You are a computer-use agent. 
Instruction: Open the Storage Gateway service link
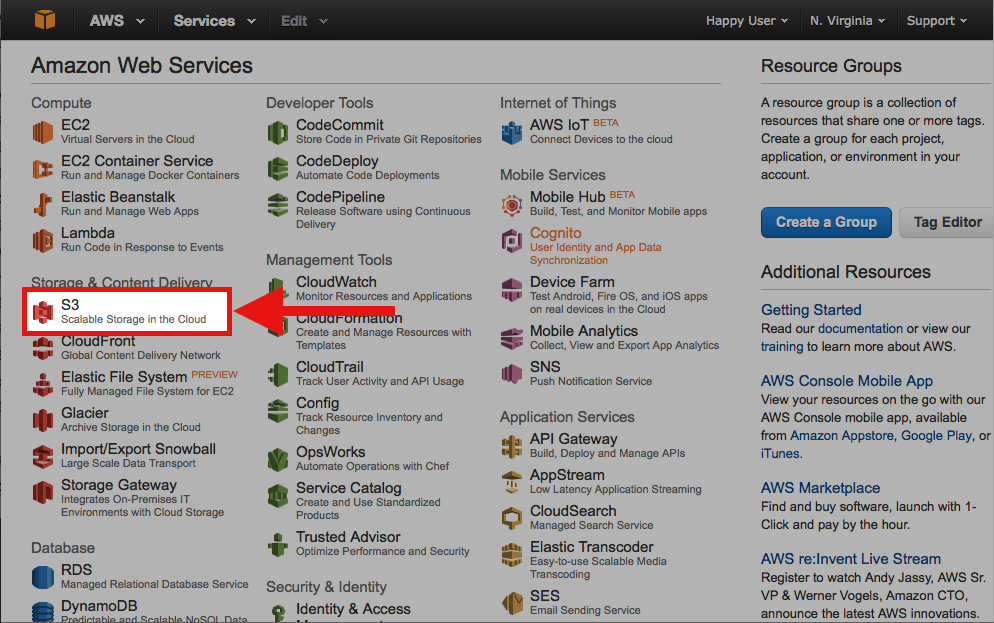click(119, 485)
